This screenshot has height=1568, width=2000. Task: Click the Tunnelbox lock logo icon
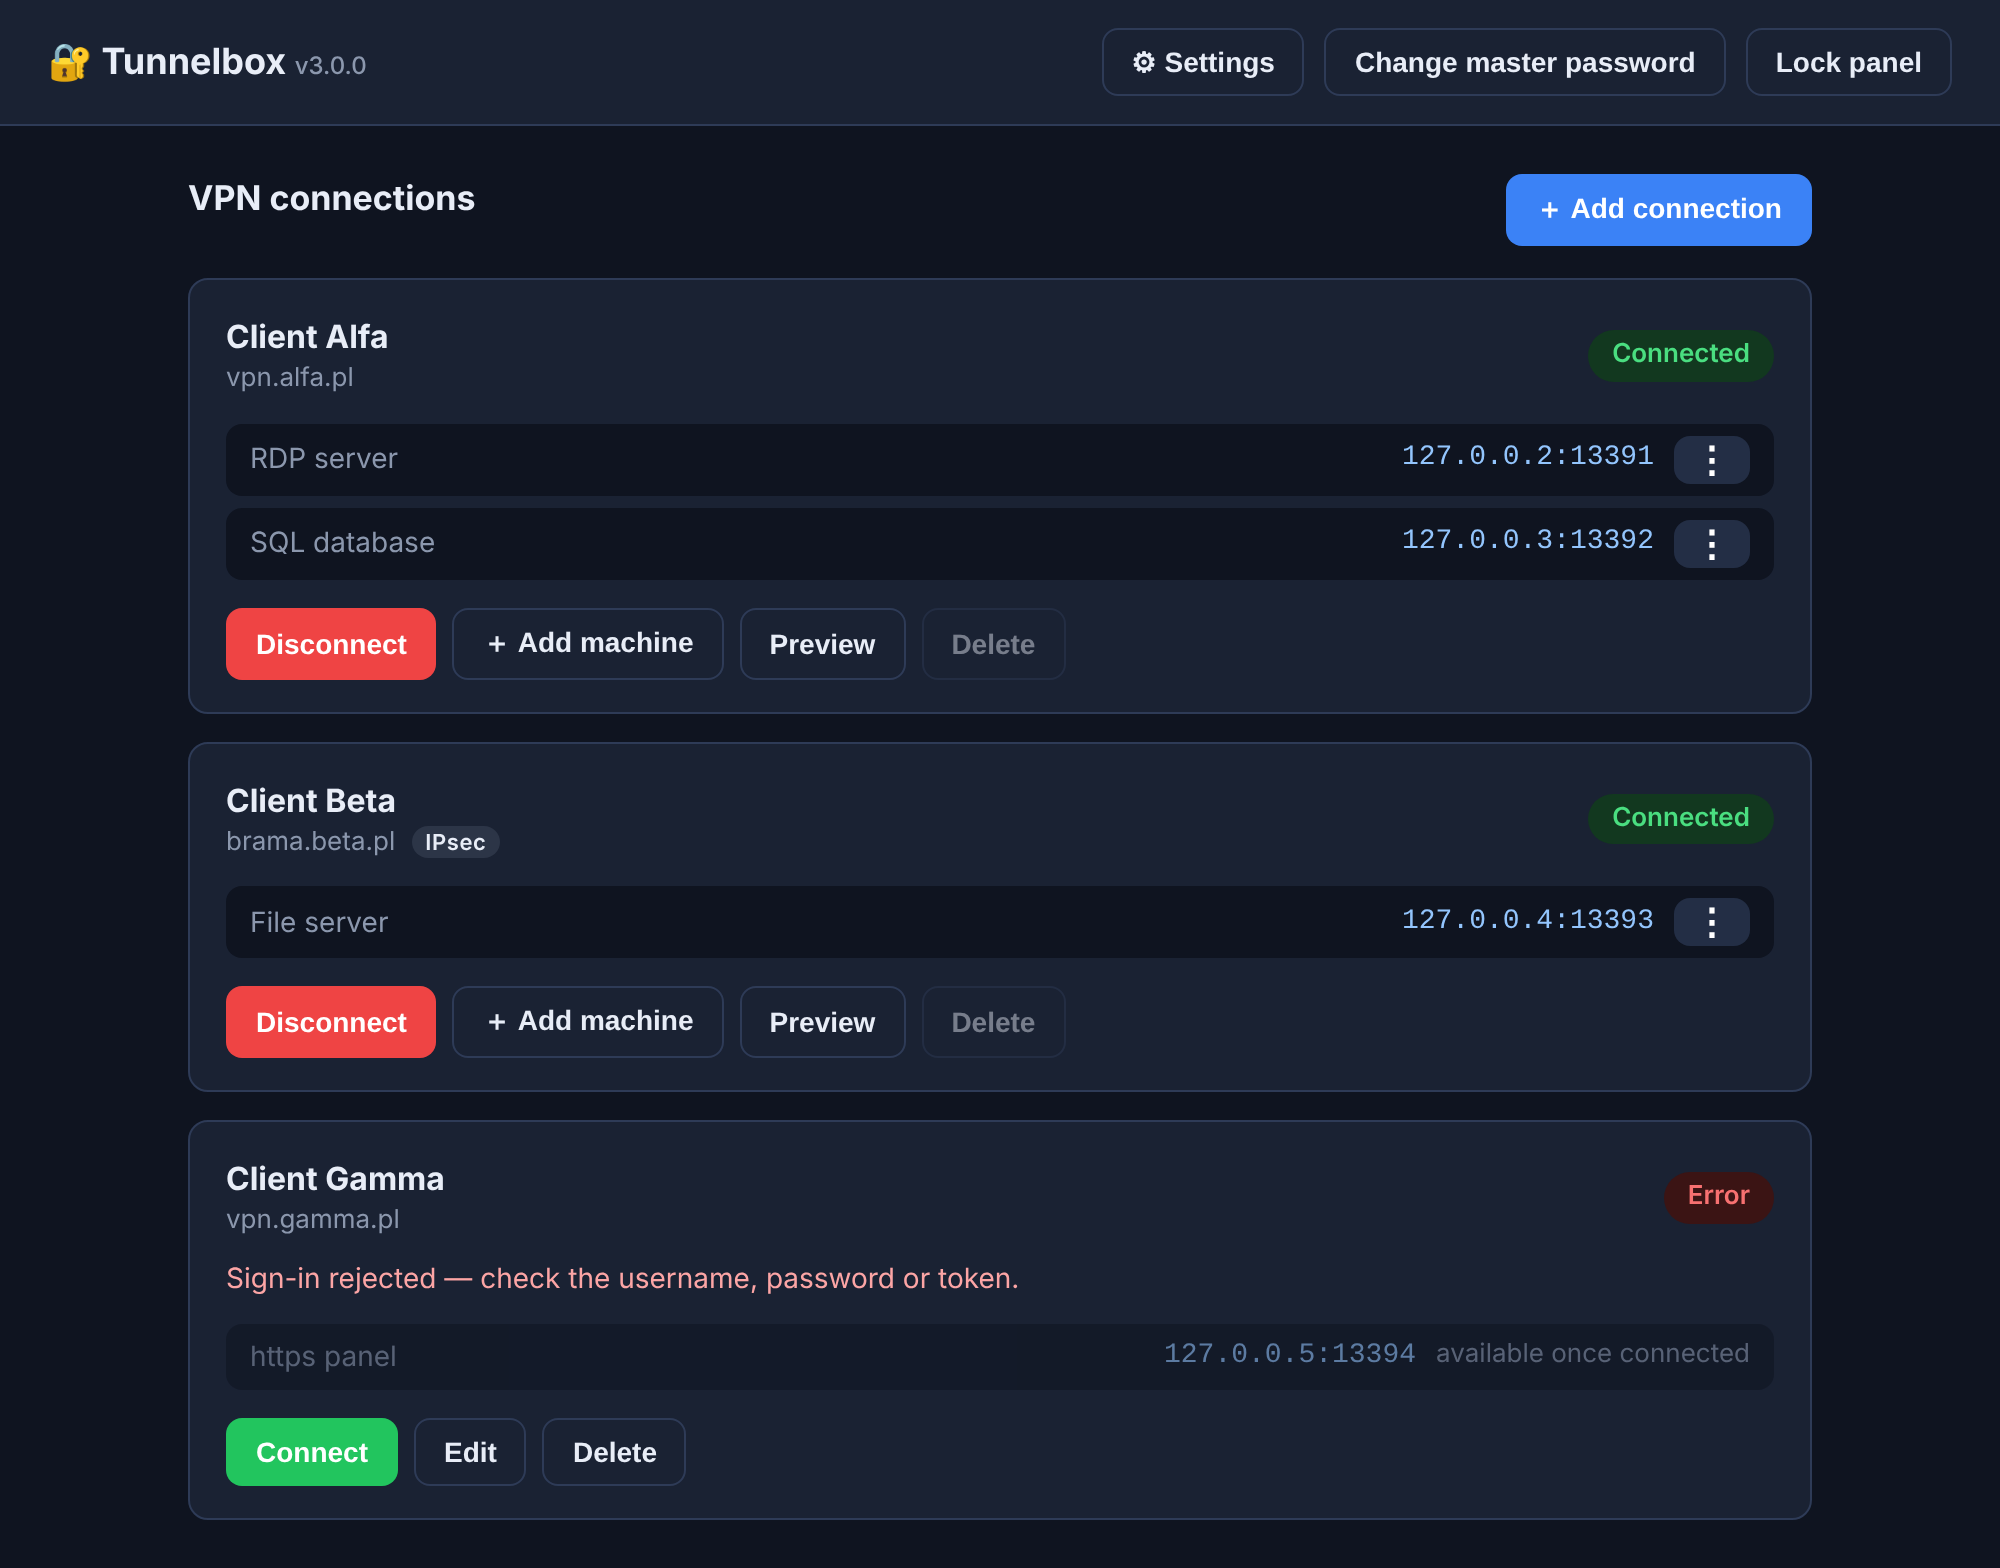pos(70,62)
